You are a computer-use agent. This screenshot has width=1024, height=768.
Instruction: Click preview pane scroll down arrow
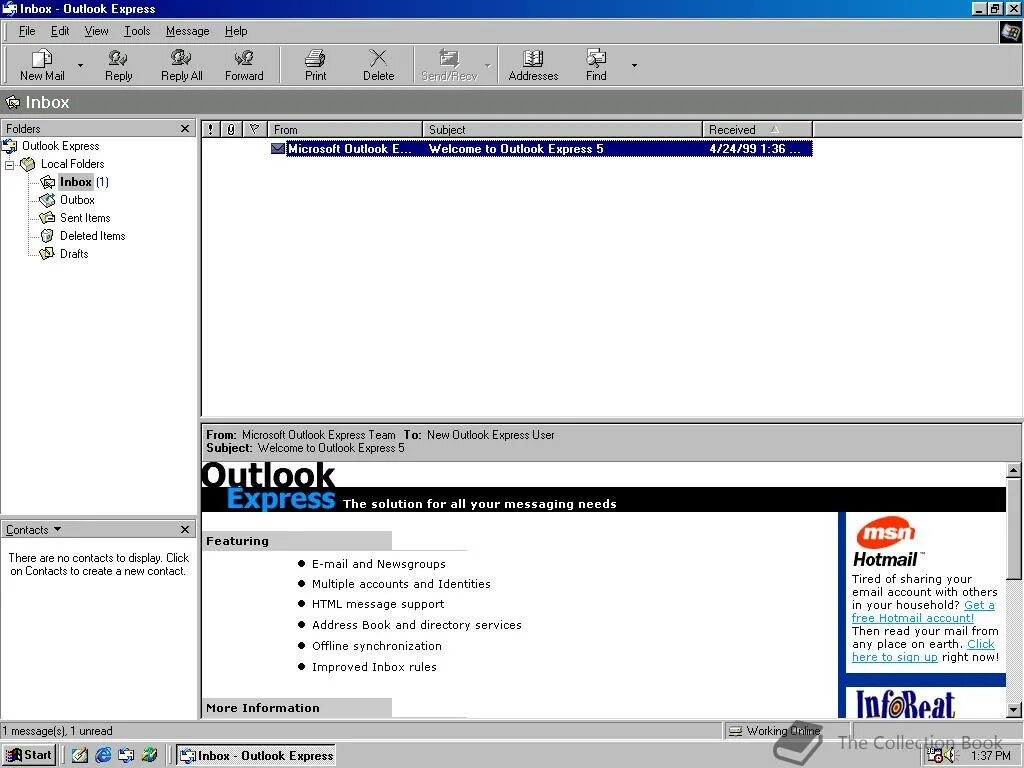[1014, 710]
